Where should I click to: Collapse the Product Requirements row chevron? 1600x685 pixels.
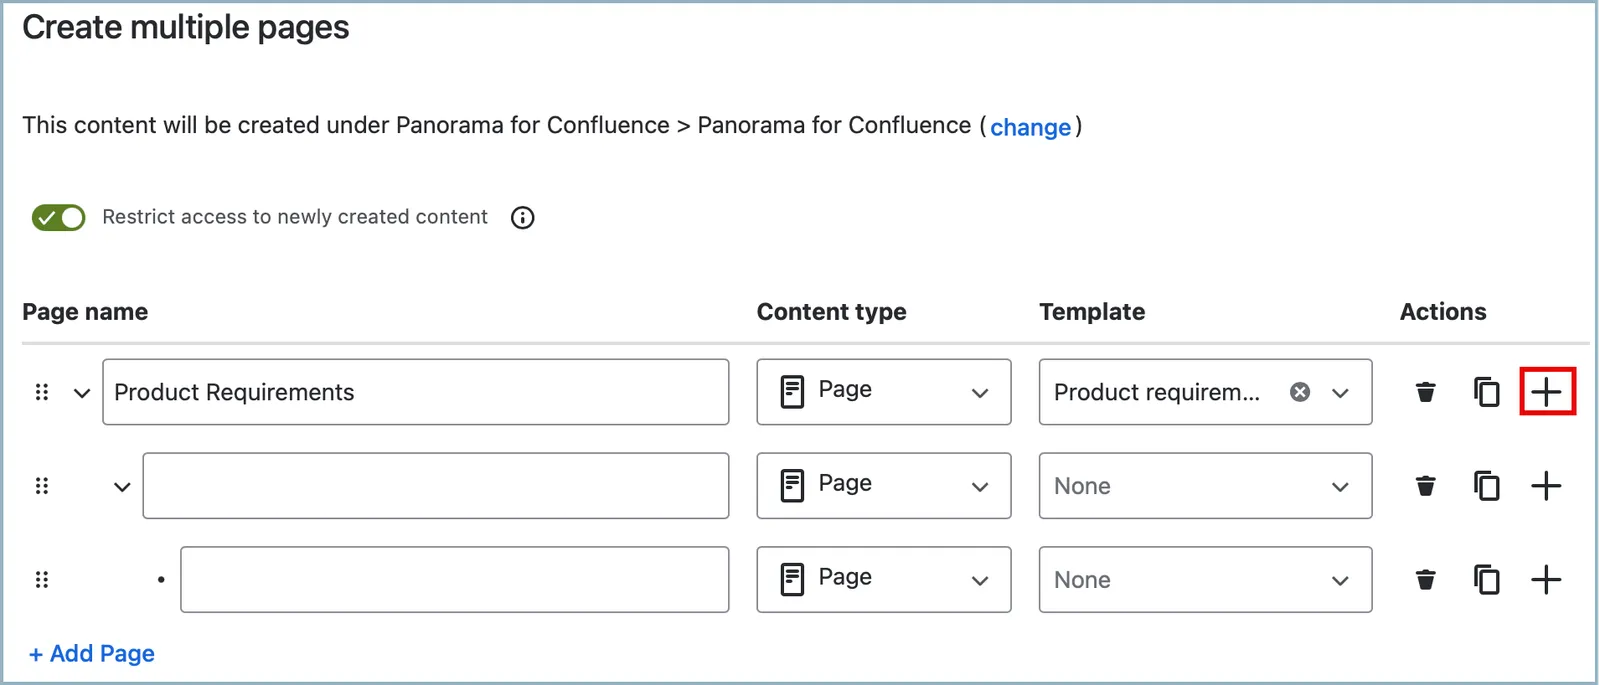[82, 393]
